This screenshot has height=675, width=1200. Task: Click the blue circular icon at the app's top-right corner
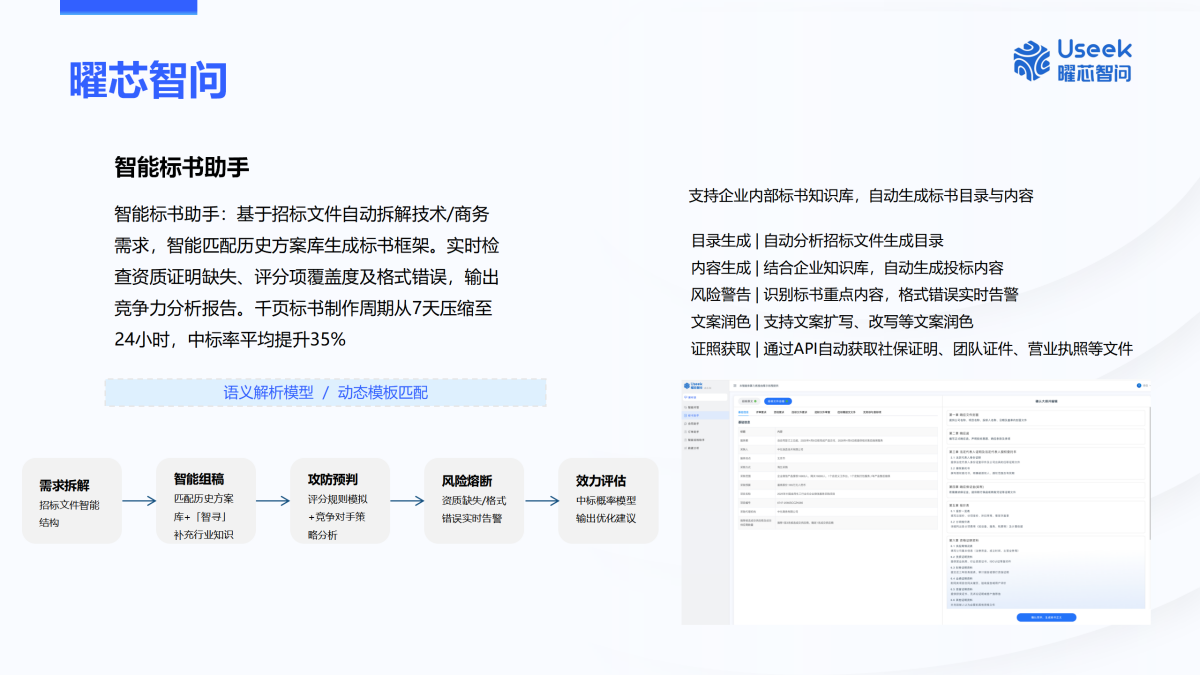click(1138, 384)
